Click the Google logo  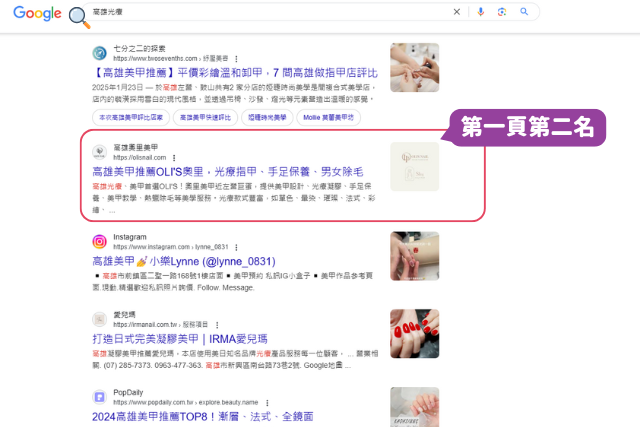[x=37, y=13]
